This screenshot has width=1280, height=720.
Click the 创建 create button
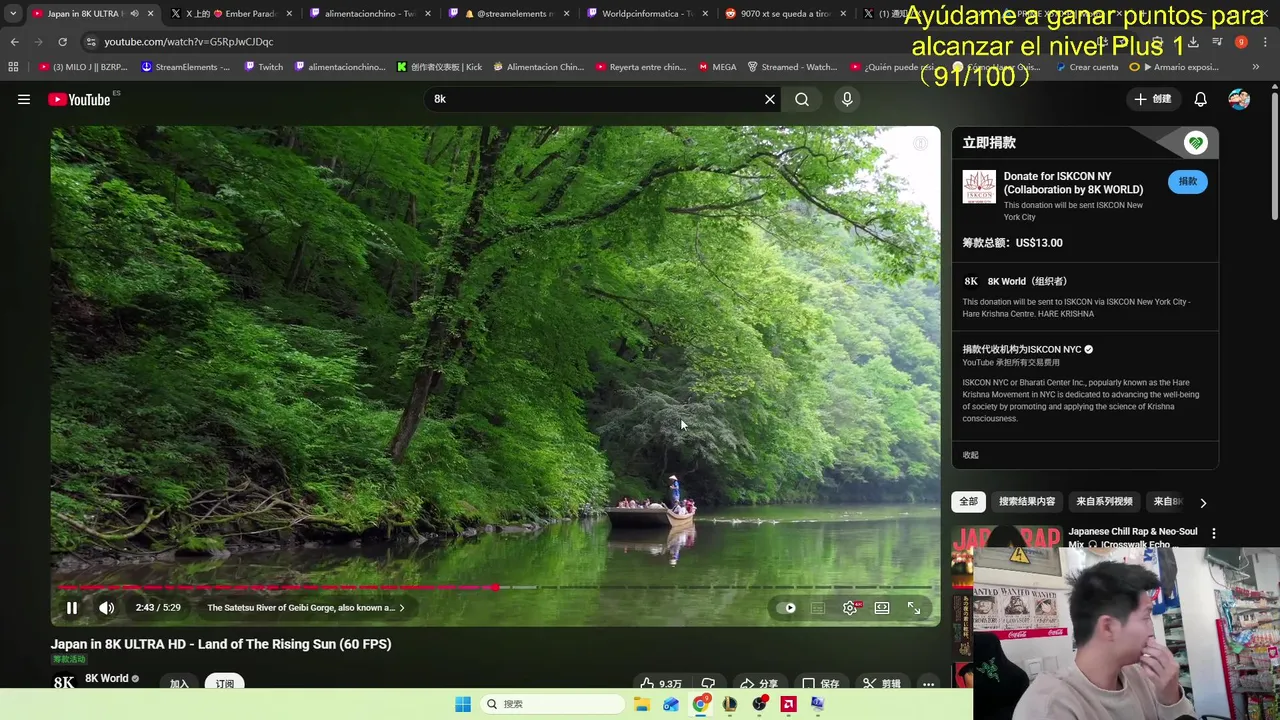coord(1152,99)
